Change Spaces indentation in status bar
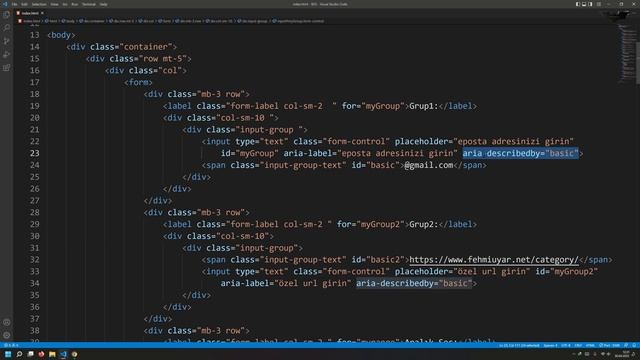 550,345
